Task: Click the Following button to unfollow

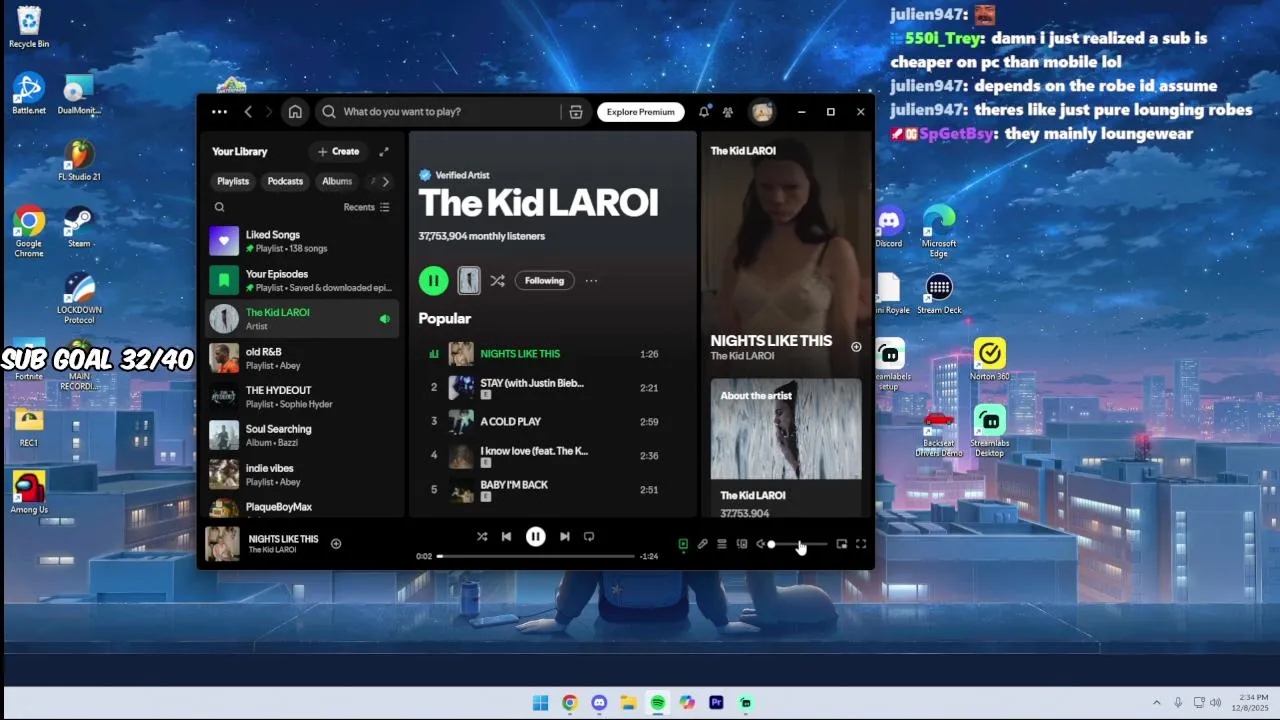Action: click(x=544, y=281)
